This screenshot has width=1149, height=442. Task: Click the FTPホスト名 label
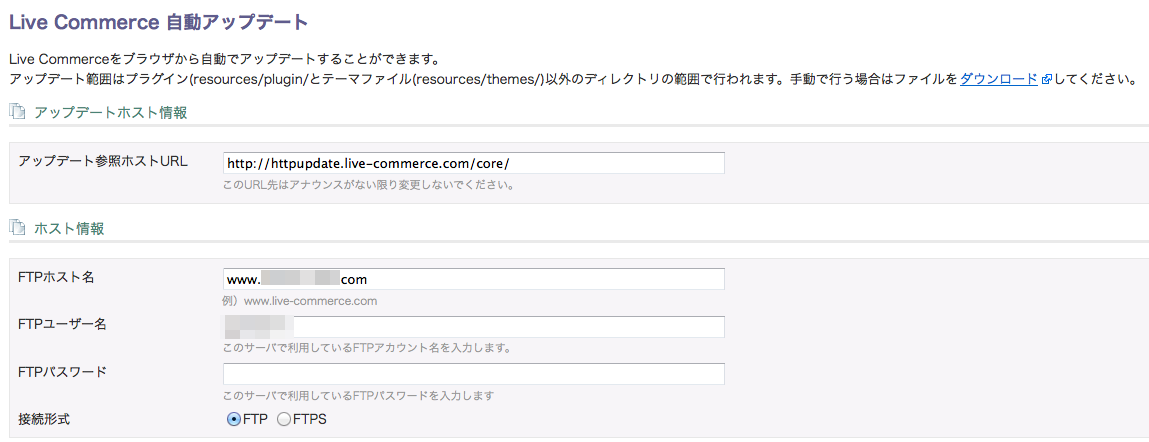[x=56, y=277]
